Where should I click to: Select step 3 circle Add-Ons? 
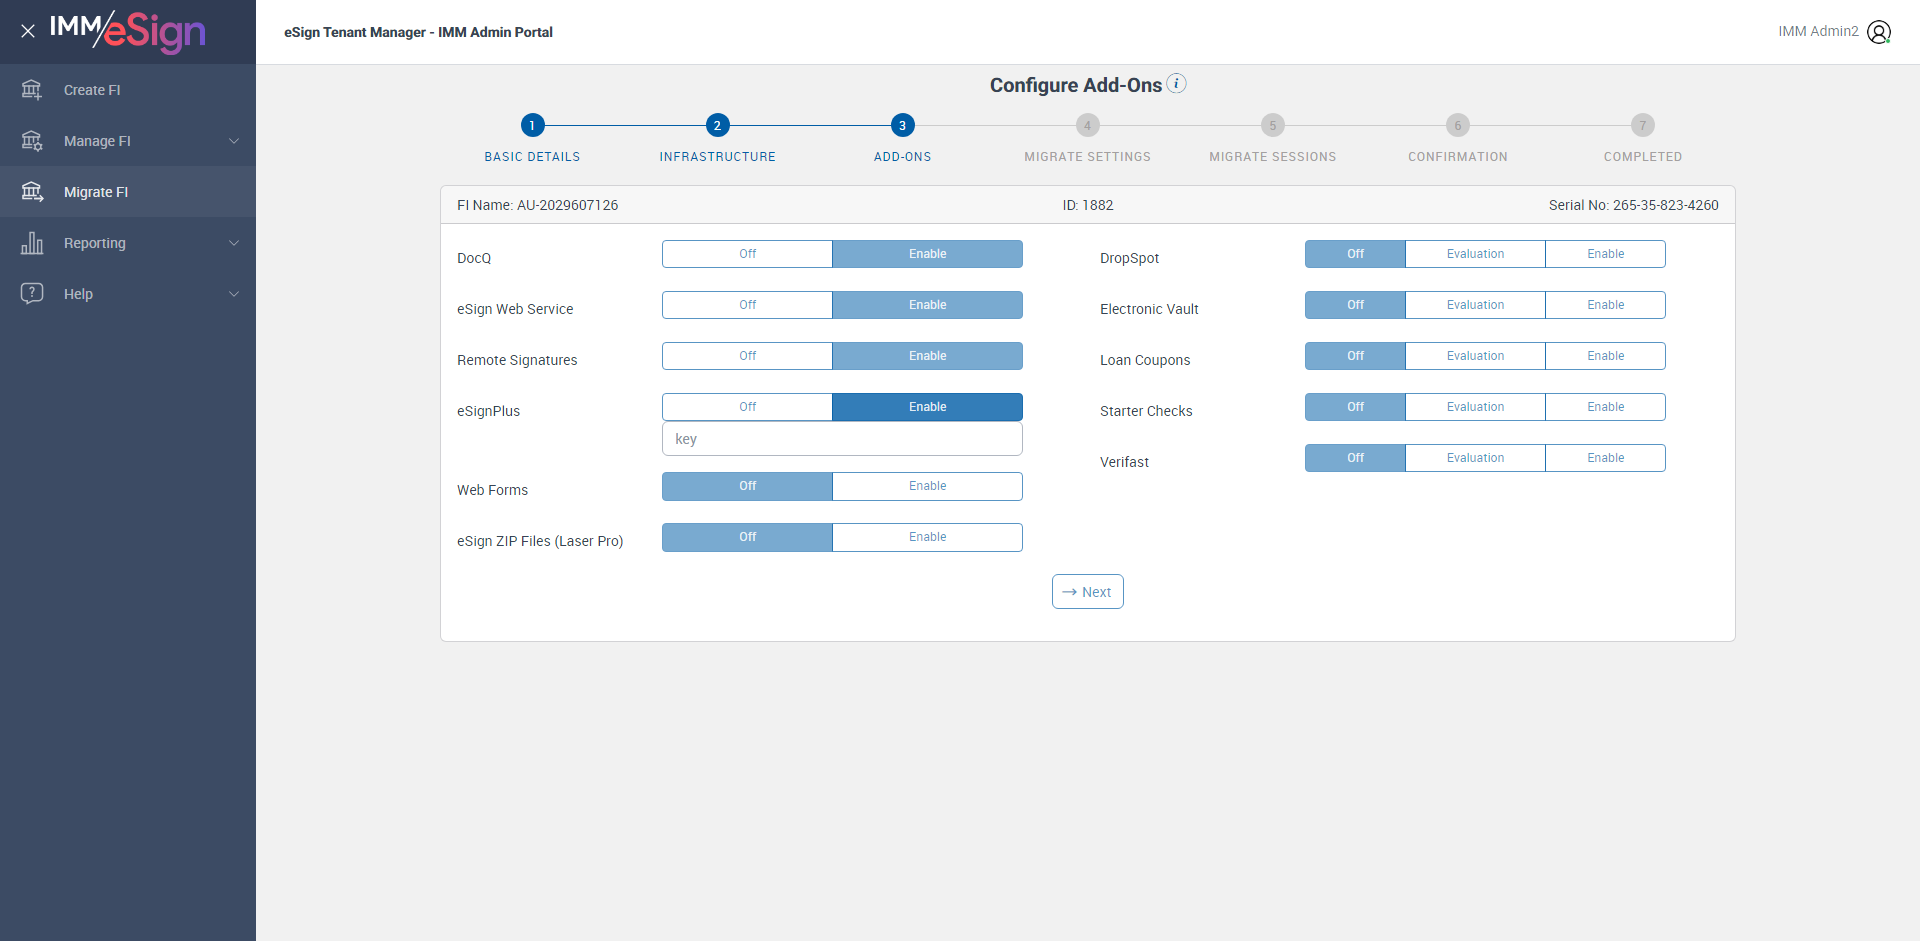902,125
